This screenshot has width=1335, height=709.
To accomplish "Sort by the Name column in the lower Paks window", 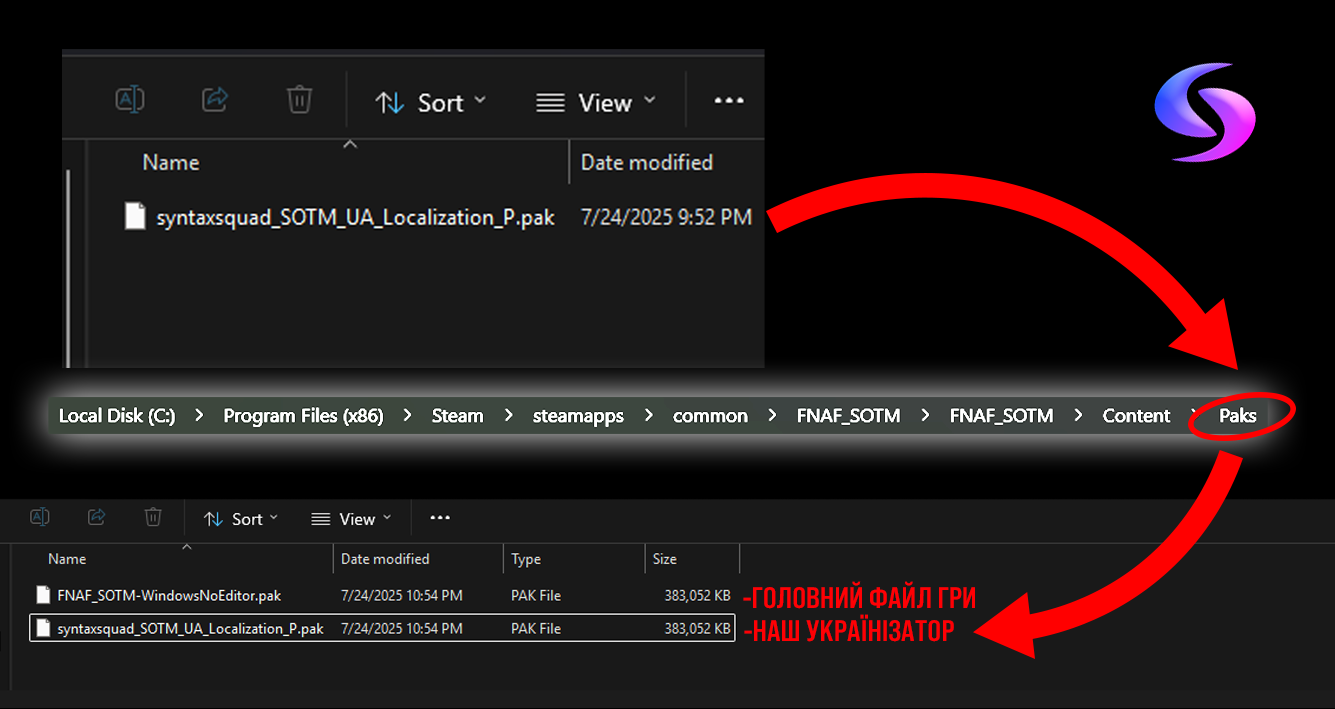I will [67, 559].
